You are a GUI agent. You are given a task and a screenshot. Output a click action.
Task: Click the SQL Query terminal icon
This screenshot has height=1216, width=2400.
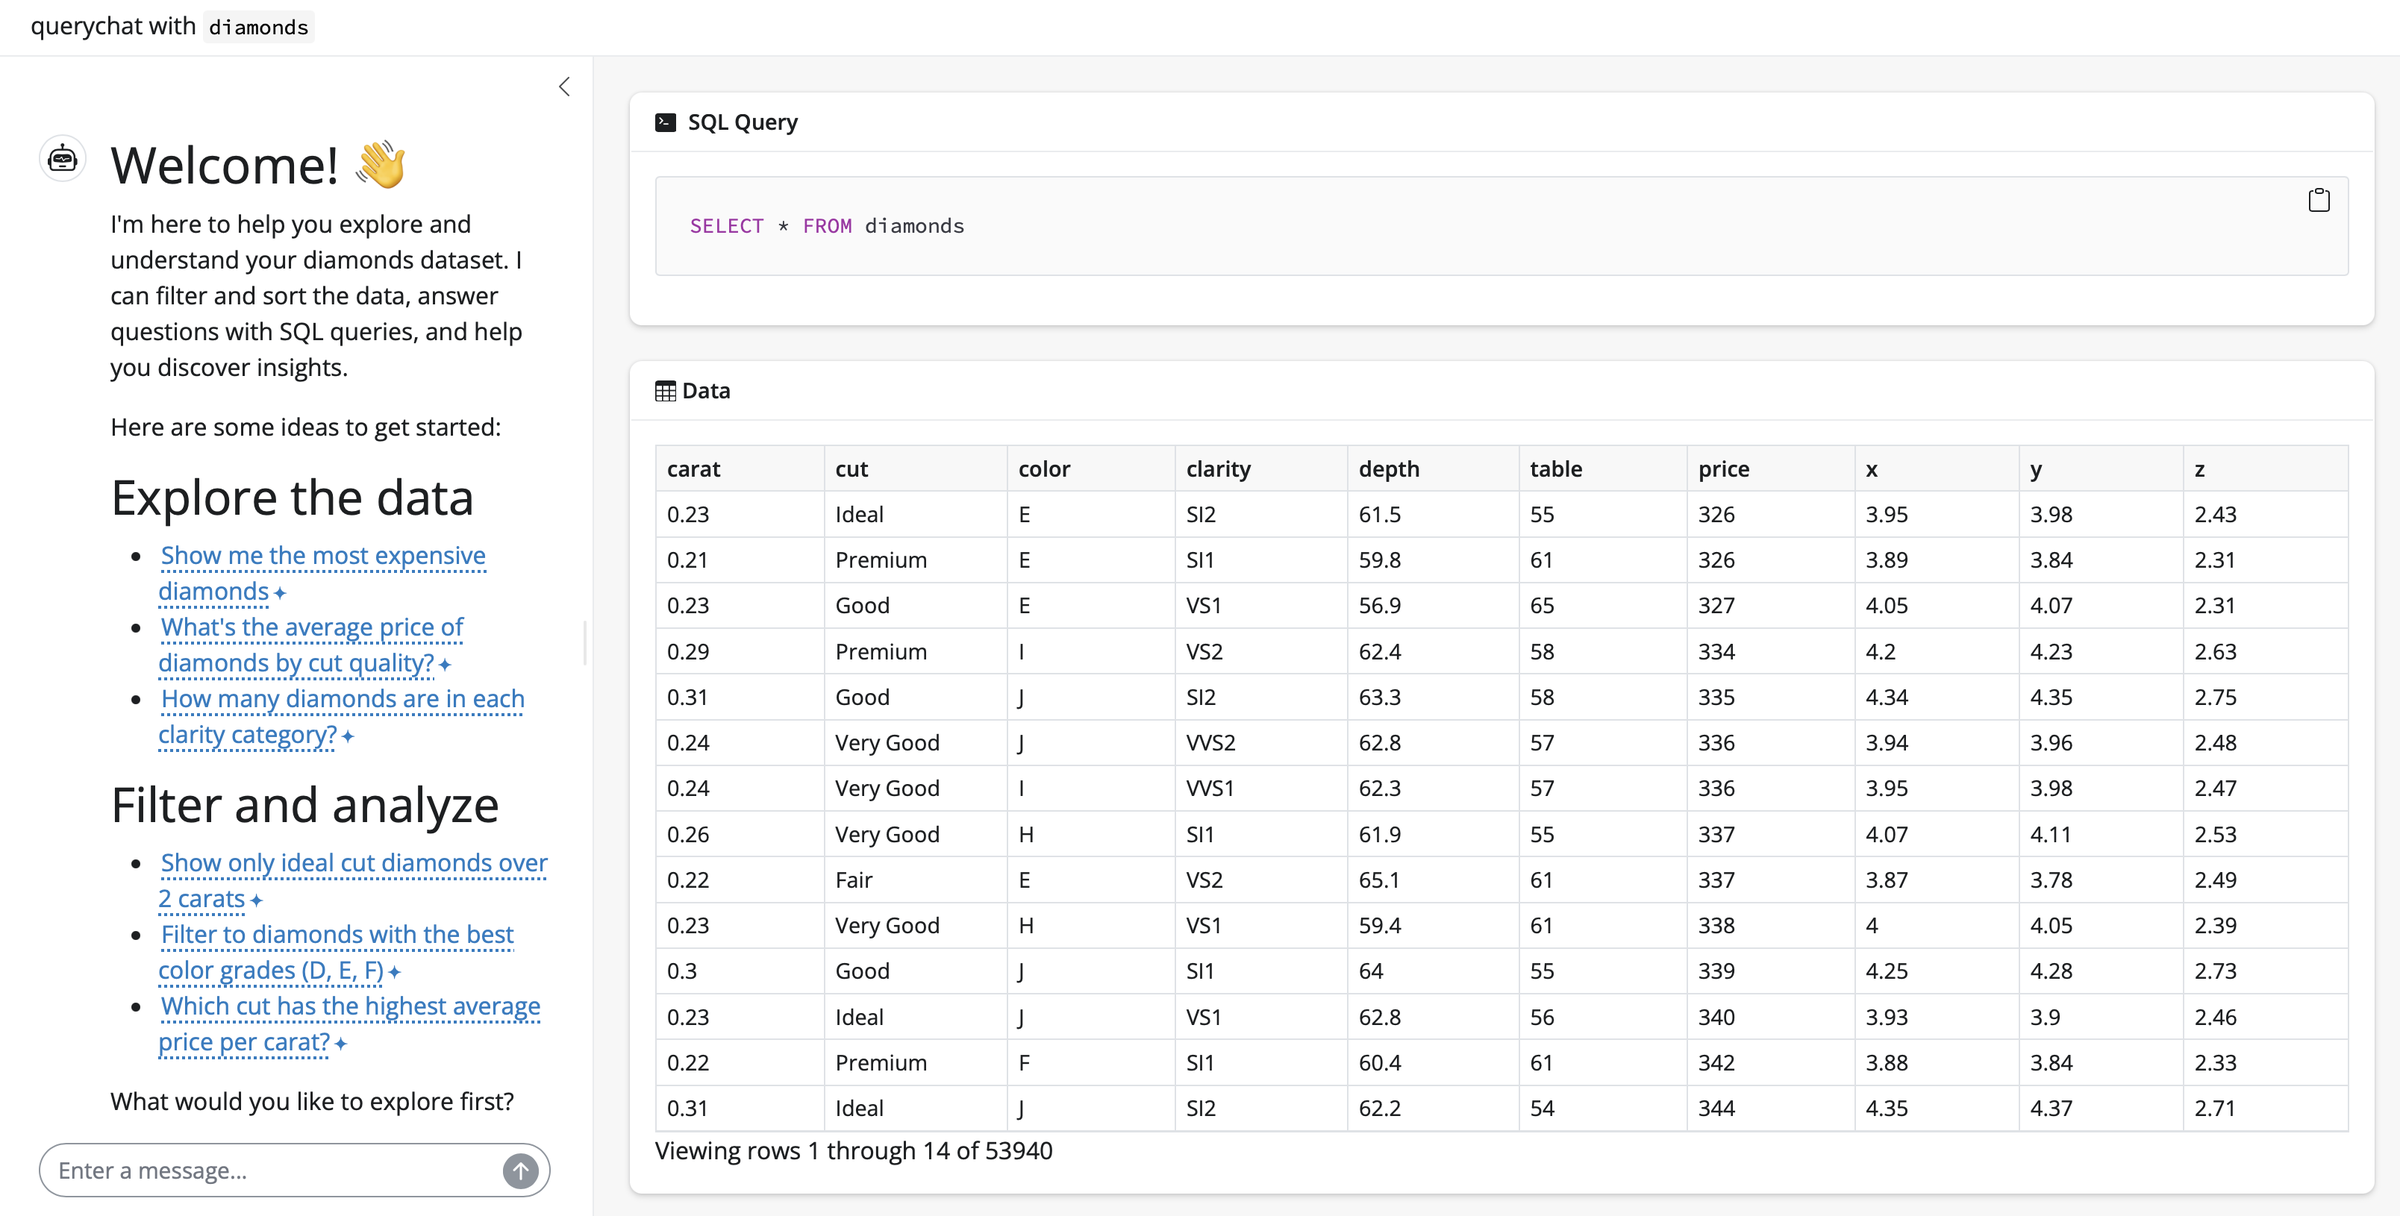665,122
